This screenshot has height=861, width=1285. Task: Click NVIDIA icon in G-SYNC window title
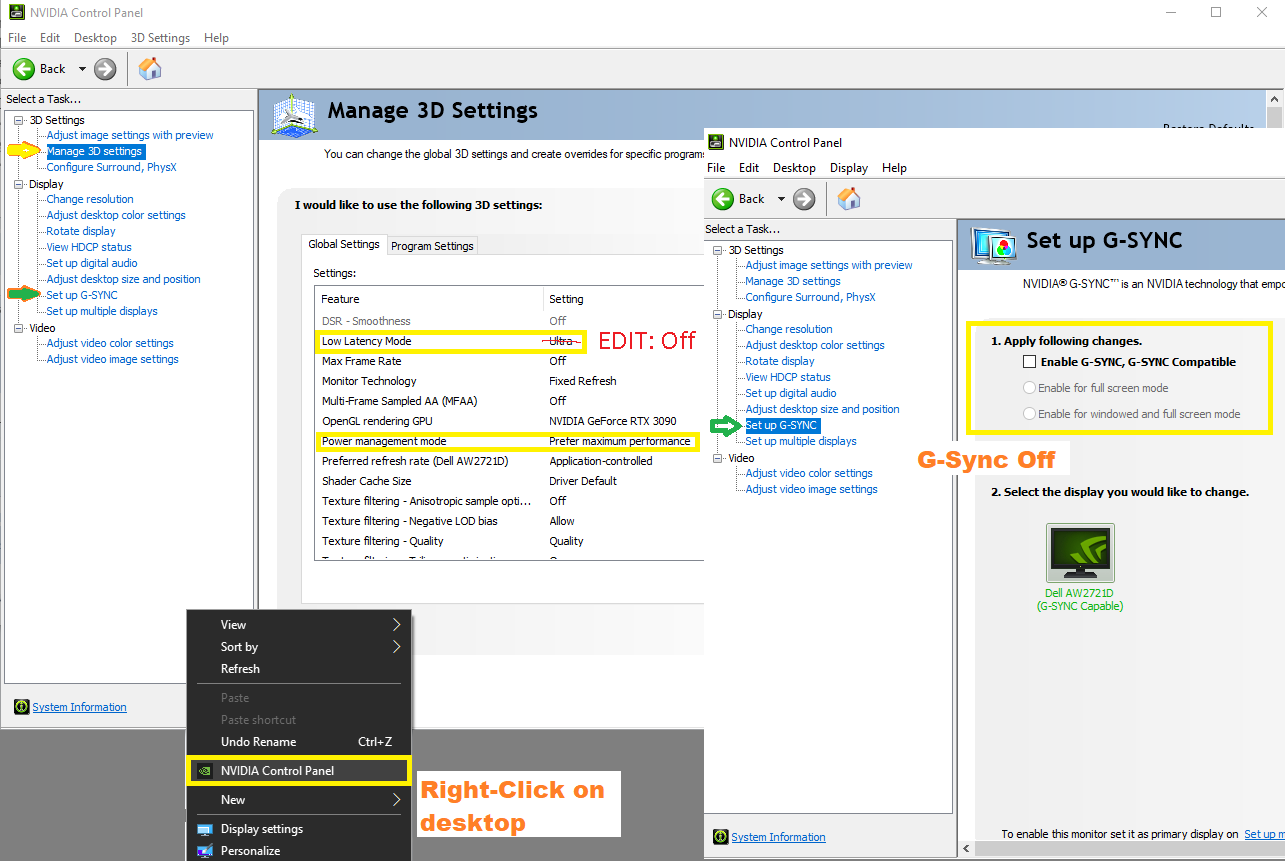[716, 142]
